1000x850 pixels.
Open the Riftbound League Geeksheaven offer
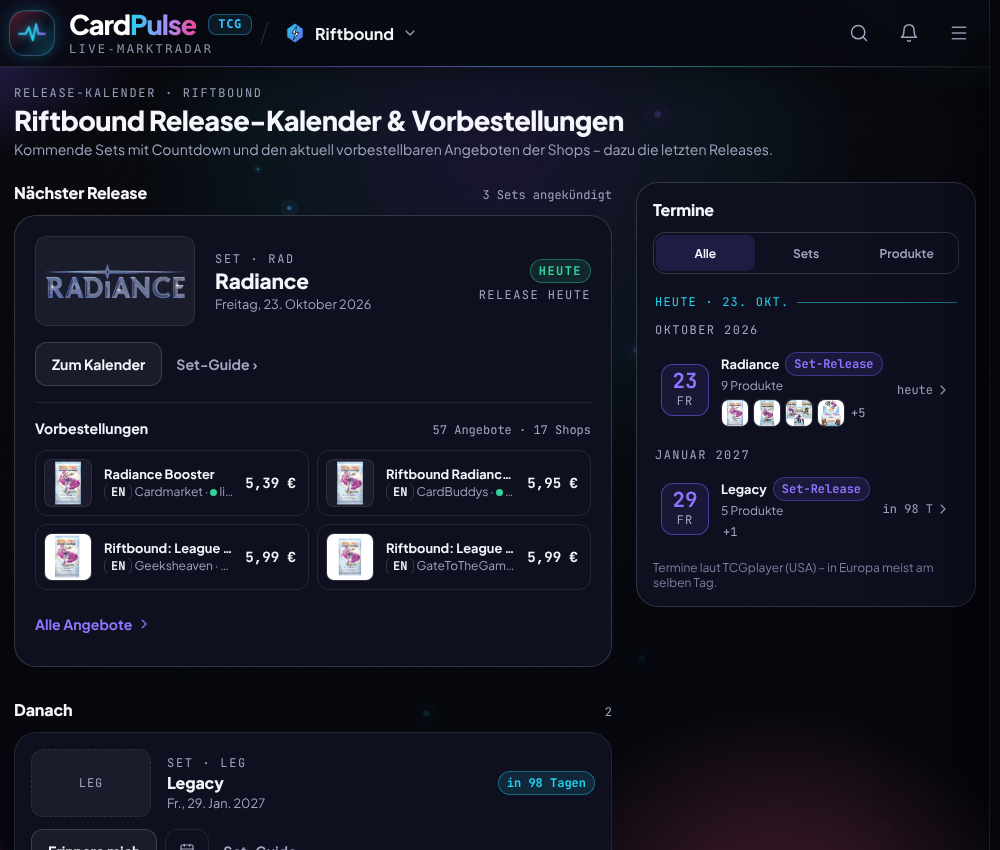point(172,557)
